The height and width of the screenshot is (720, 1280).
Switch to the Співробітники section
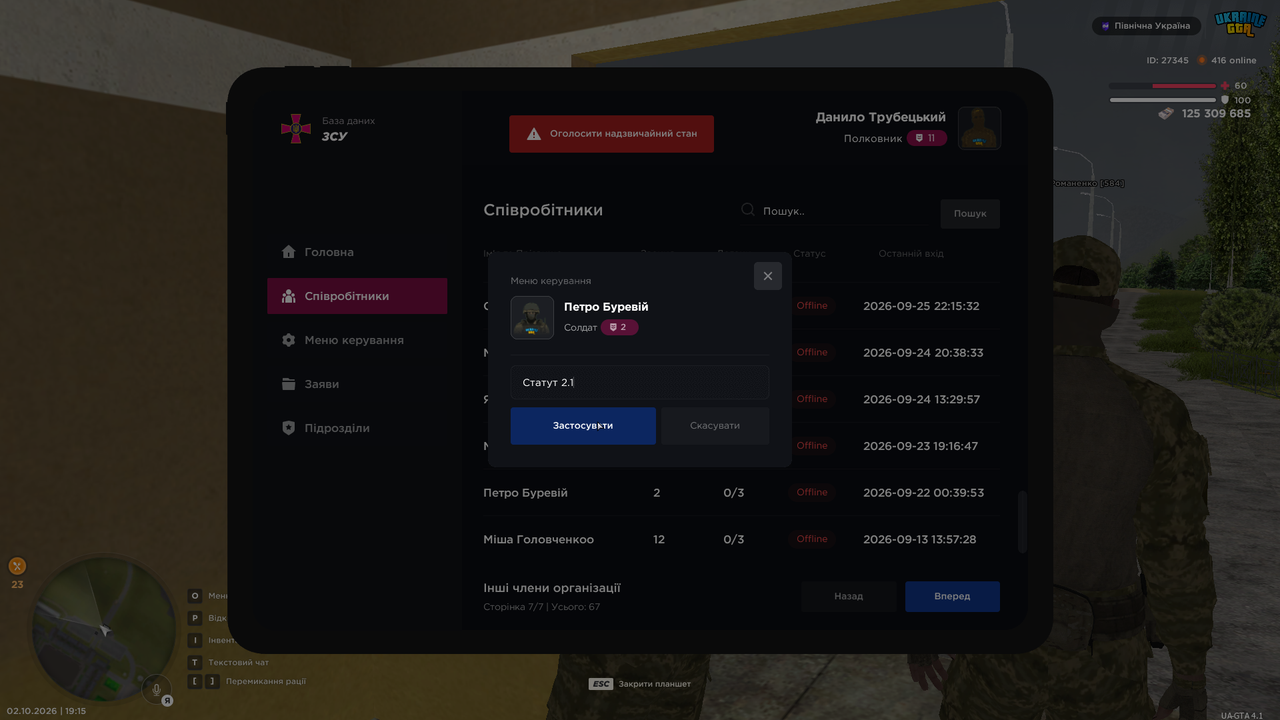pos(357,296)
